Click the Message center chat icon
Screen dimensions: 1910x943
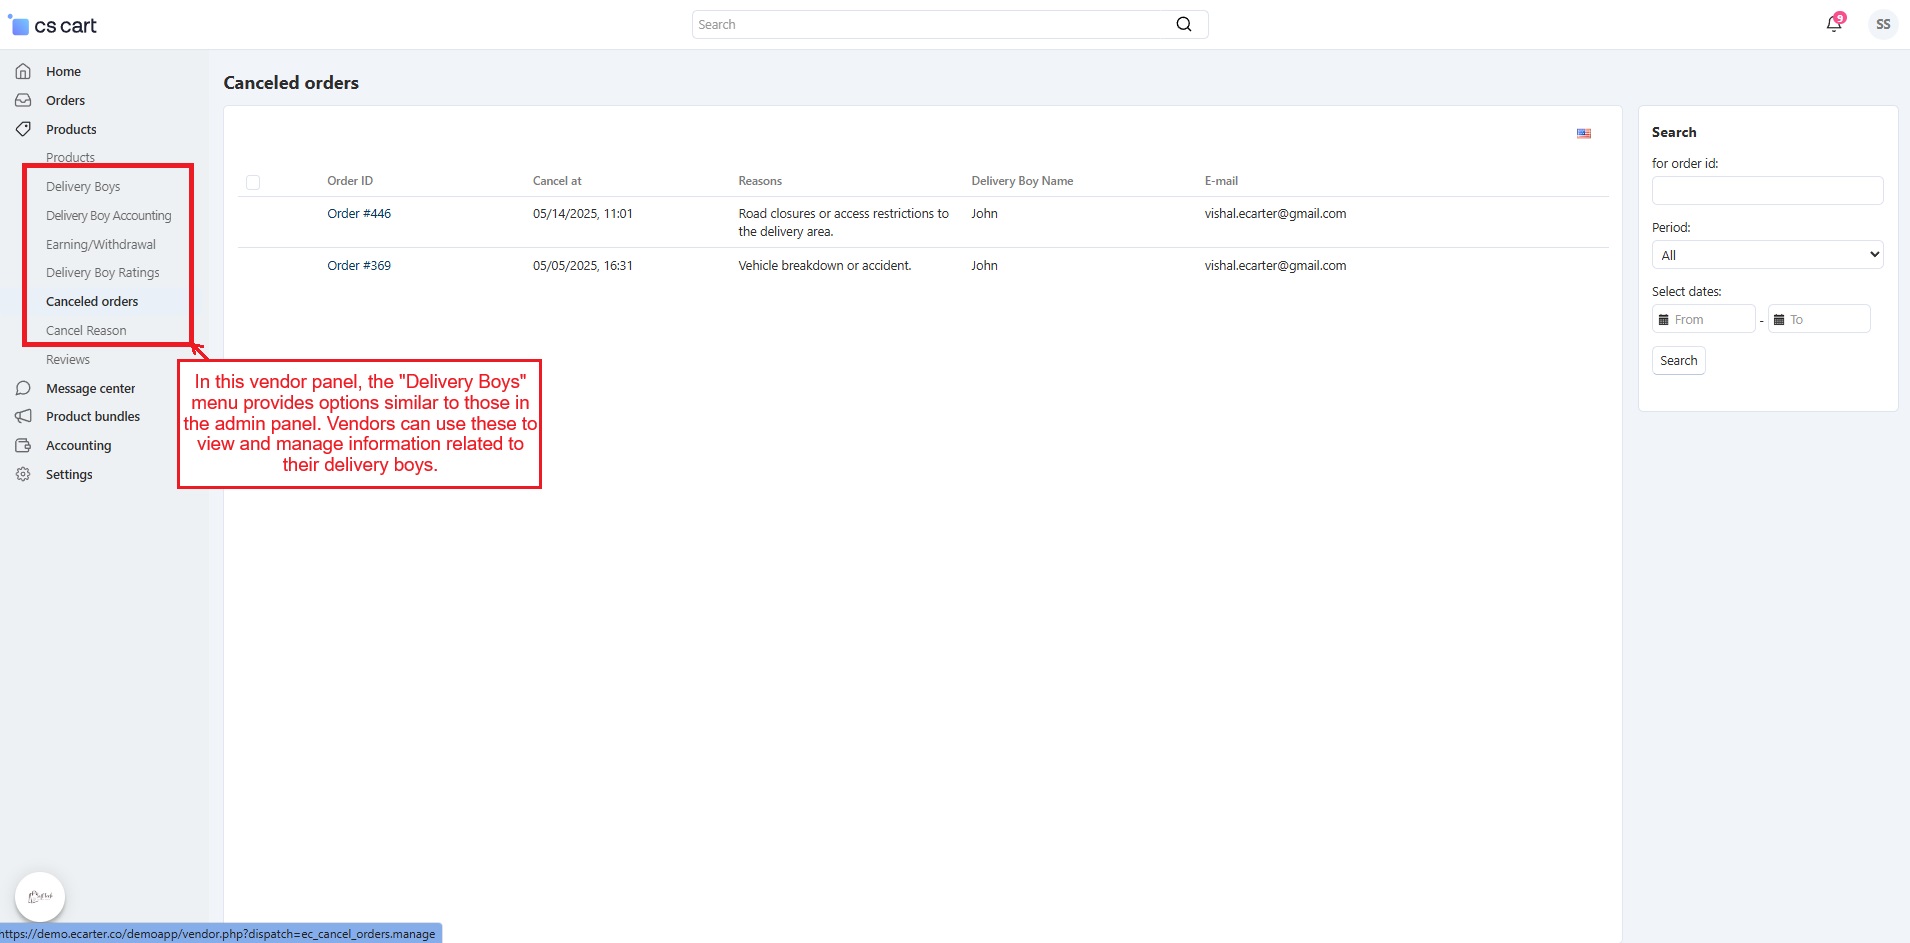[x=23, y=388]
